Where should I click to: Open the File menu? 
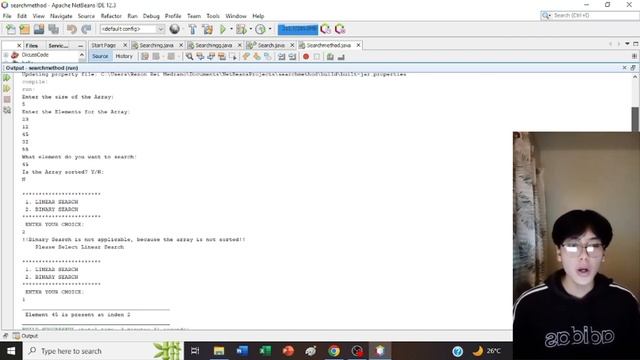7,16
